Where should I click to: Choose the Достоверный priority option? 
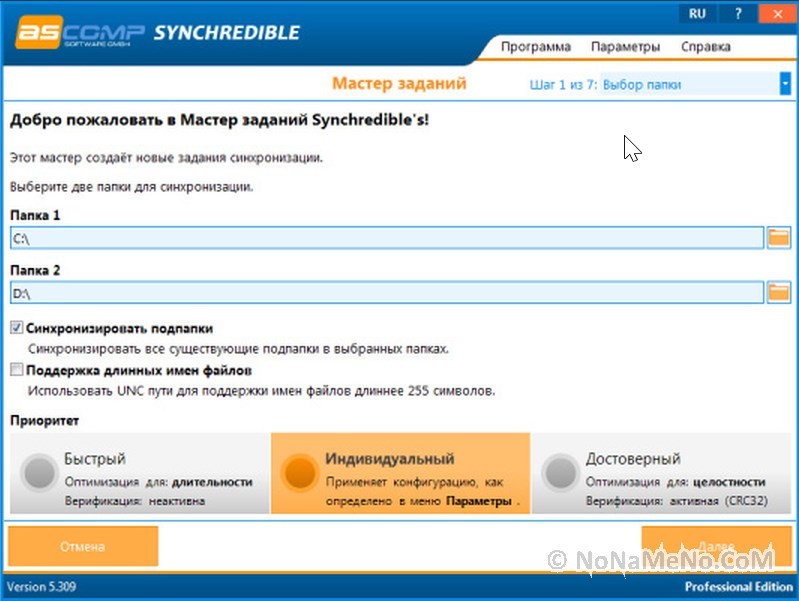coord(661,473)
